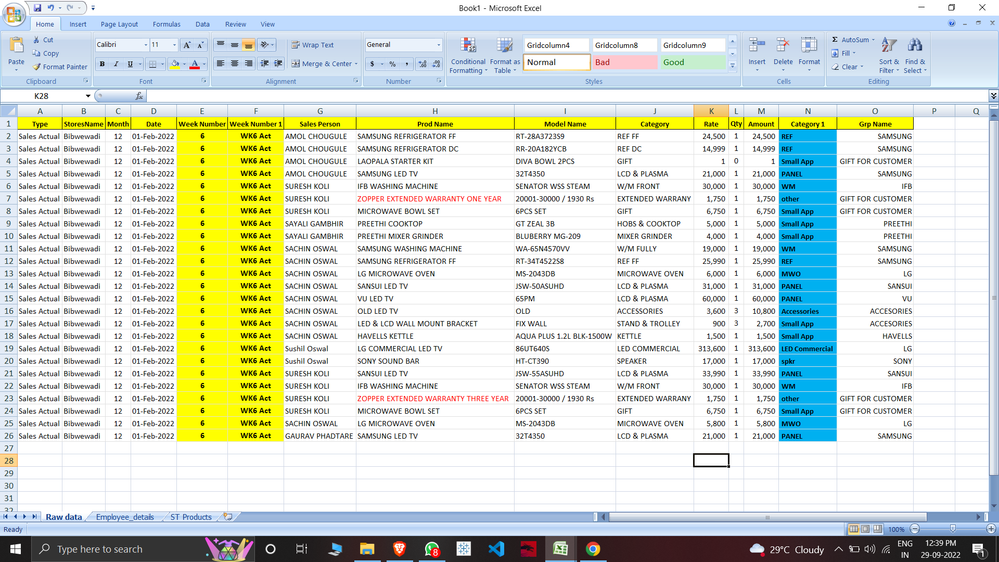Apply the red font color

coord(195,64)
